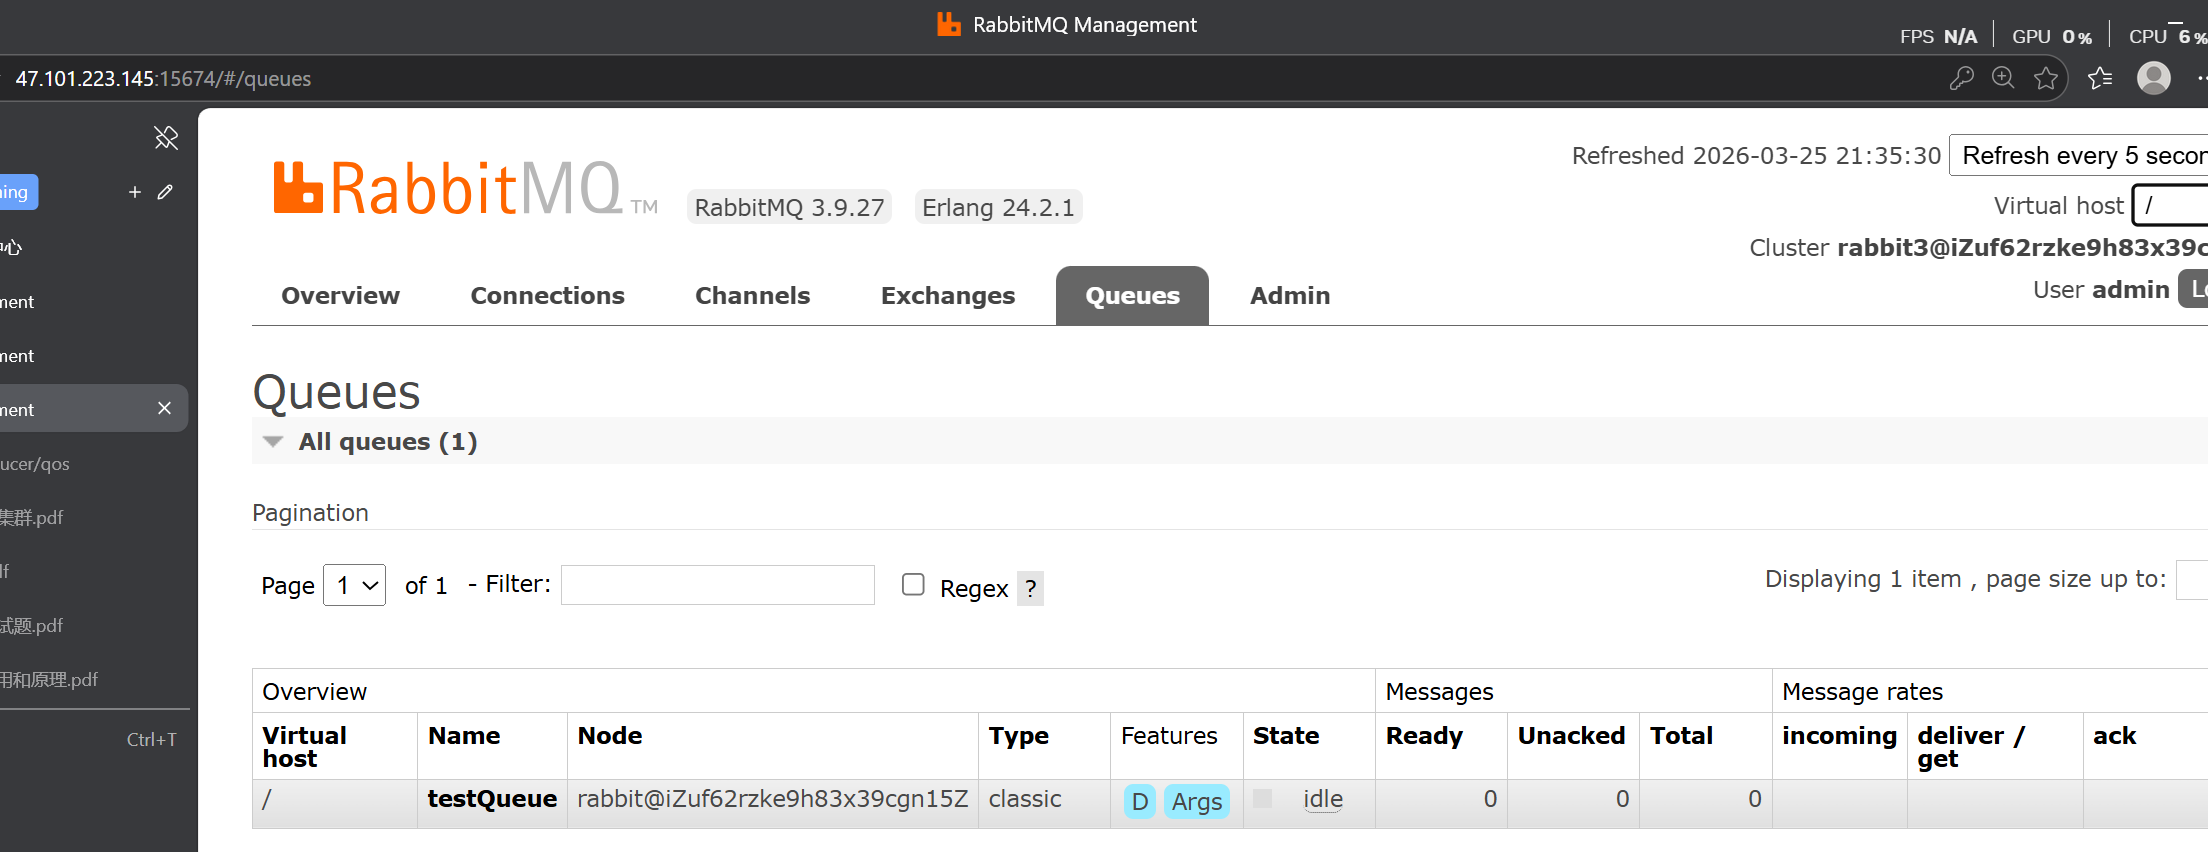Click the page size input field
This screenshot has height=852, width=2208.
2192,580
